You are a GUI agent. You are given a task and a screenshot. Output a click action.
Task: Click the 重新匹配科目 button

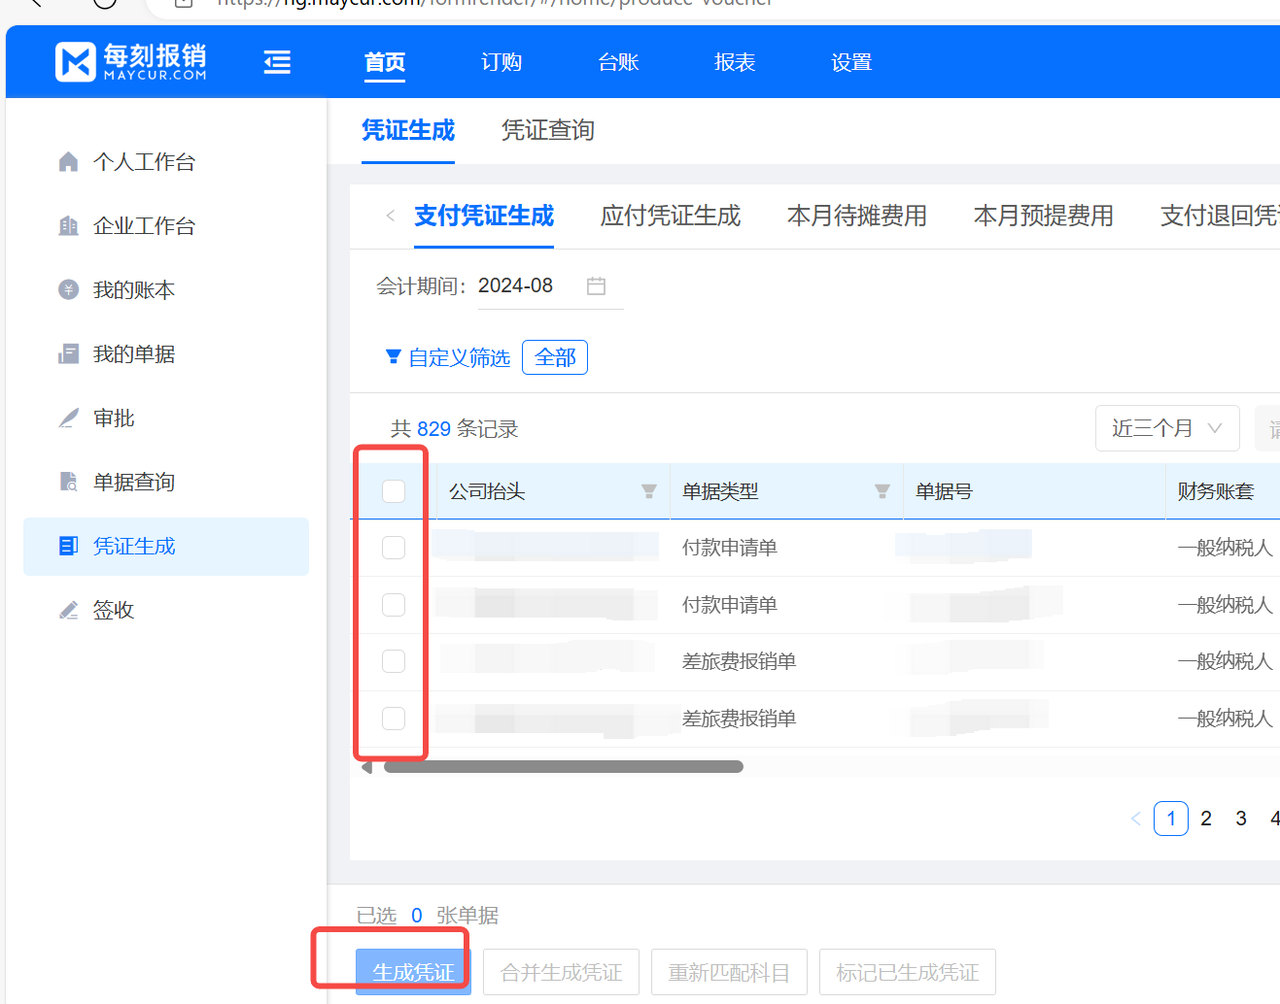[x=729, y=972]
